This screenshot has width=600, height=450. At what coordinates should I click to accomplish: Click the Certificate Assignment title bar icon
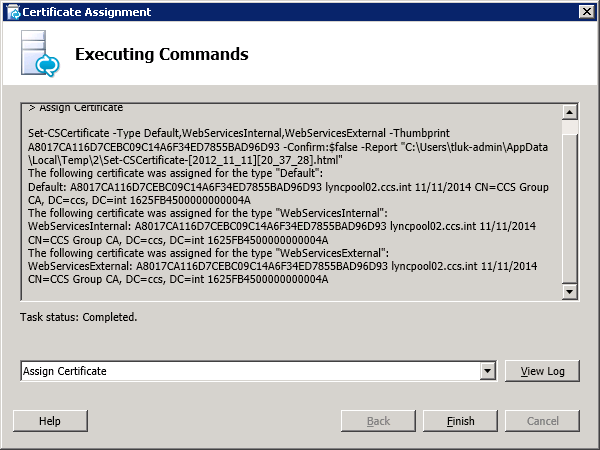(x=11, y=12)
